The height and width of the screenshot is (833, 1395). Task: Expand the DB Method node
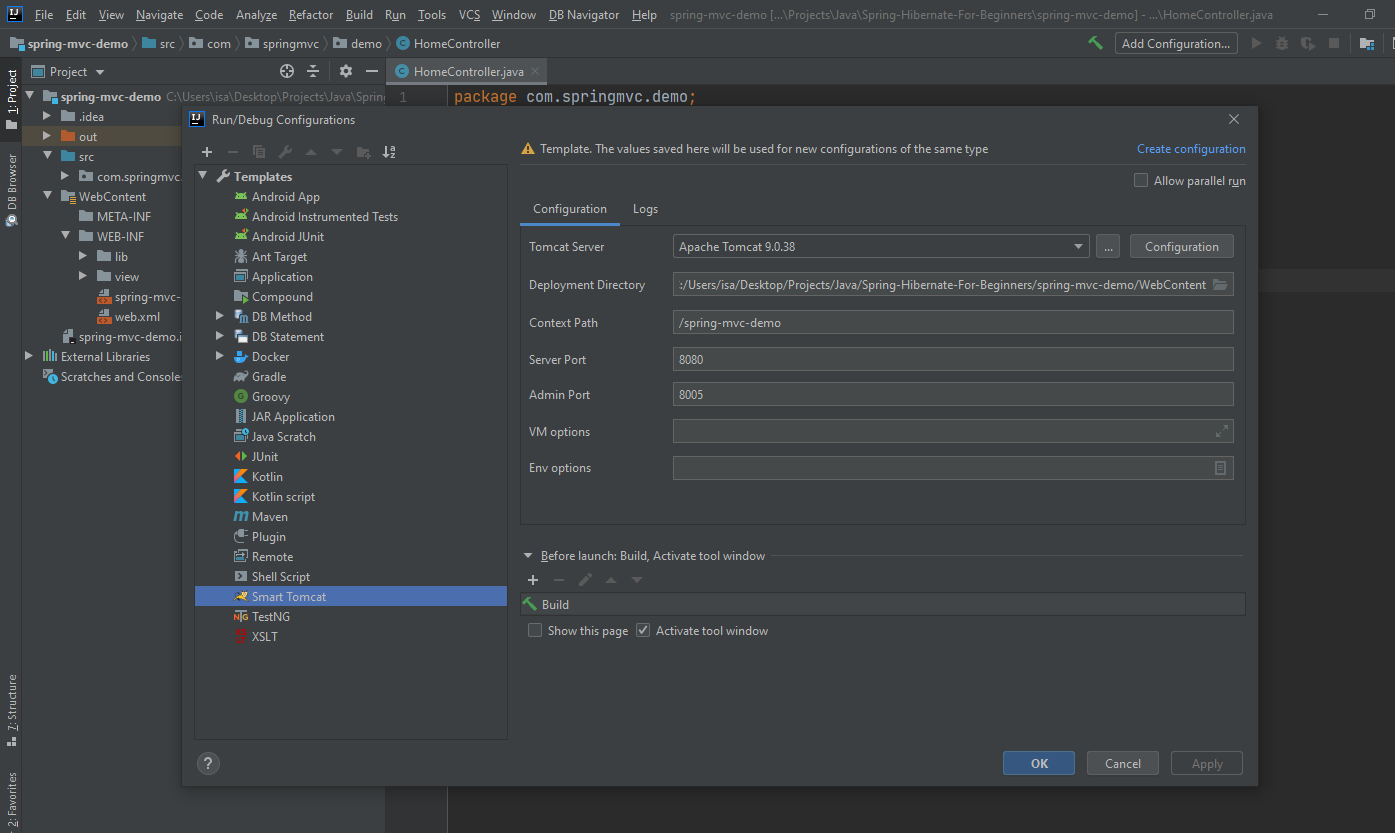[x=220, y=317]
